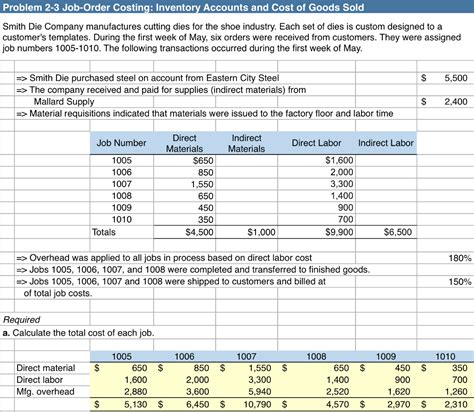Image resolution: width=474 pixels, height=412 pixels.
Task: Click job number 1006 in requisitions table
Action: coord(122,172)
